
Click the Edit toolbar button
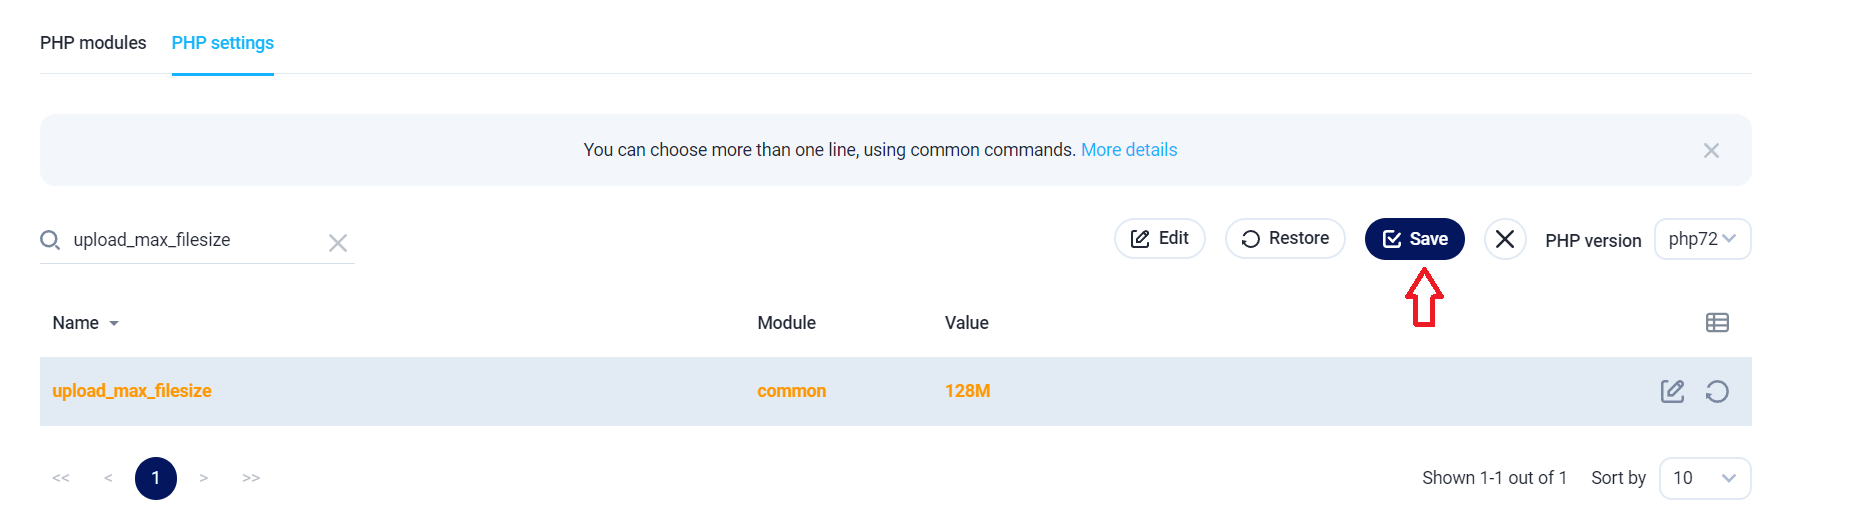click(x=1160, y=238)
